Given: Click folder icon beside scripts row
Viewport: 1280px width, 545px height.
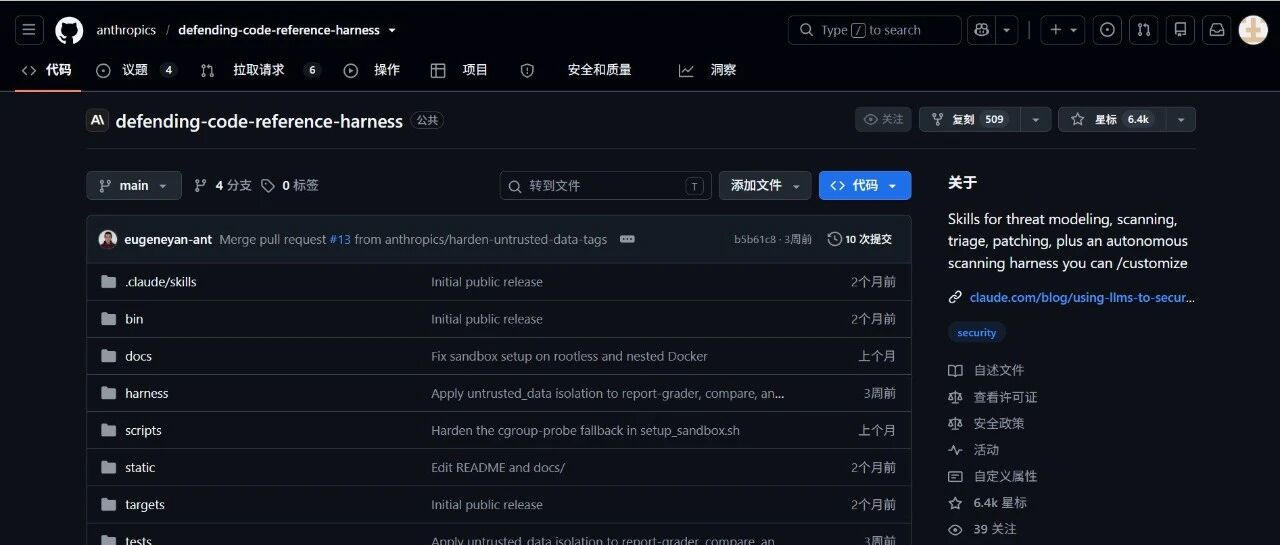Looking at the screenshot, I should tap(108, 430).
